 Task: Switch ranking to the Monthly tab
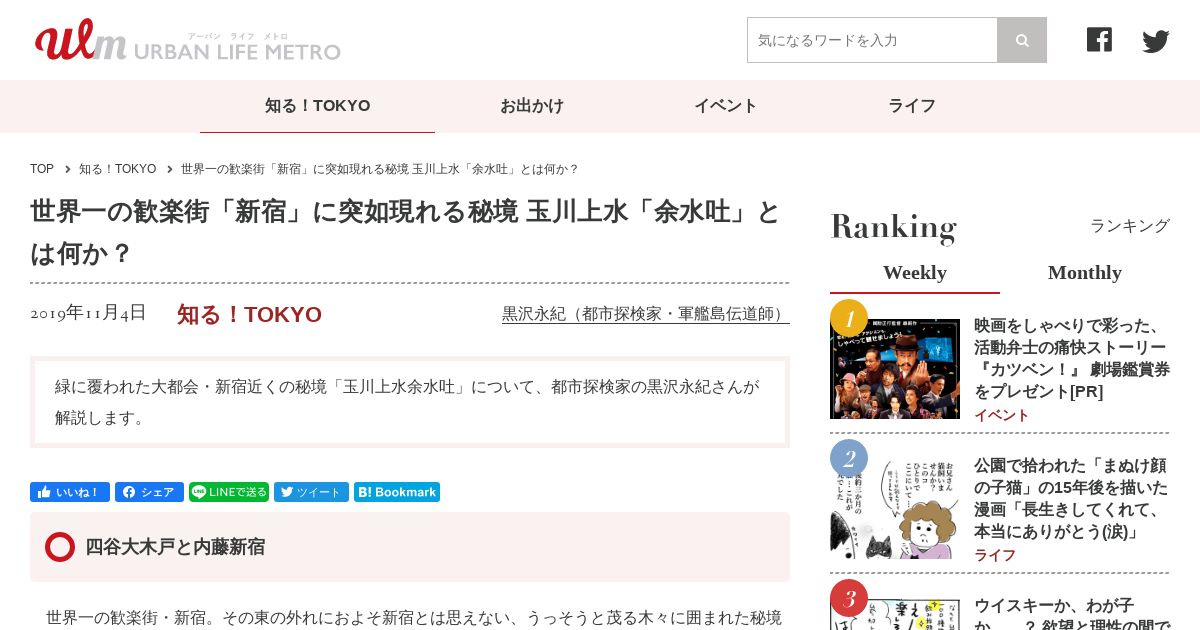pyautogui.click(x=1085, y=273)
